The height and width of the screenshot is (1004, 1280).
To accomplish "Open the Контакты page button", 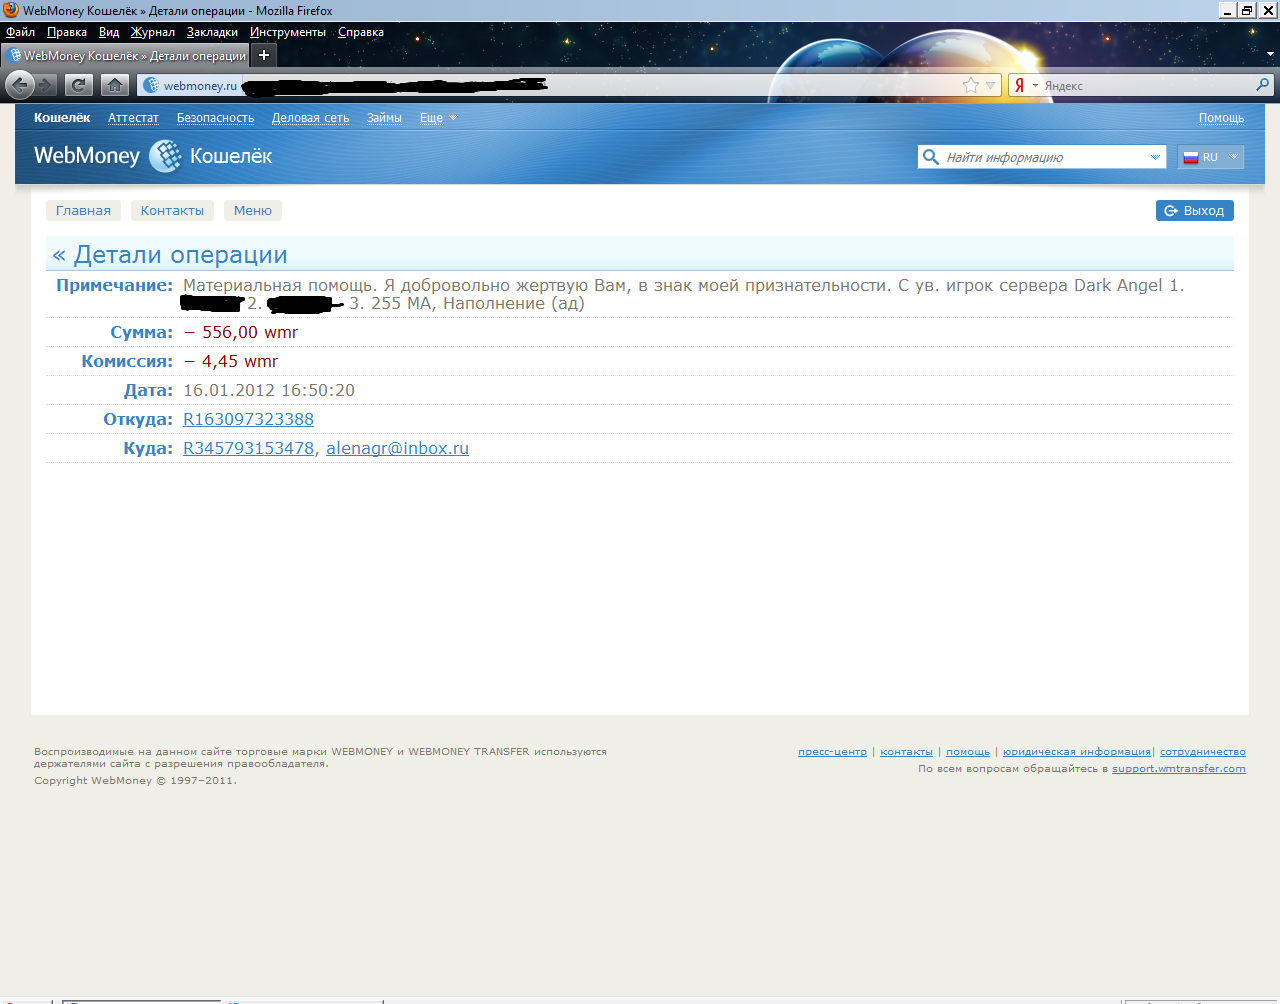I will (x=172, y=210).
